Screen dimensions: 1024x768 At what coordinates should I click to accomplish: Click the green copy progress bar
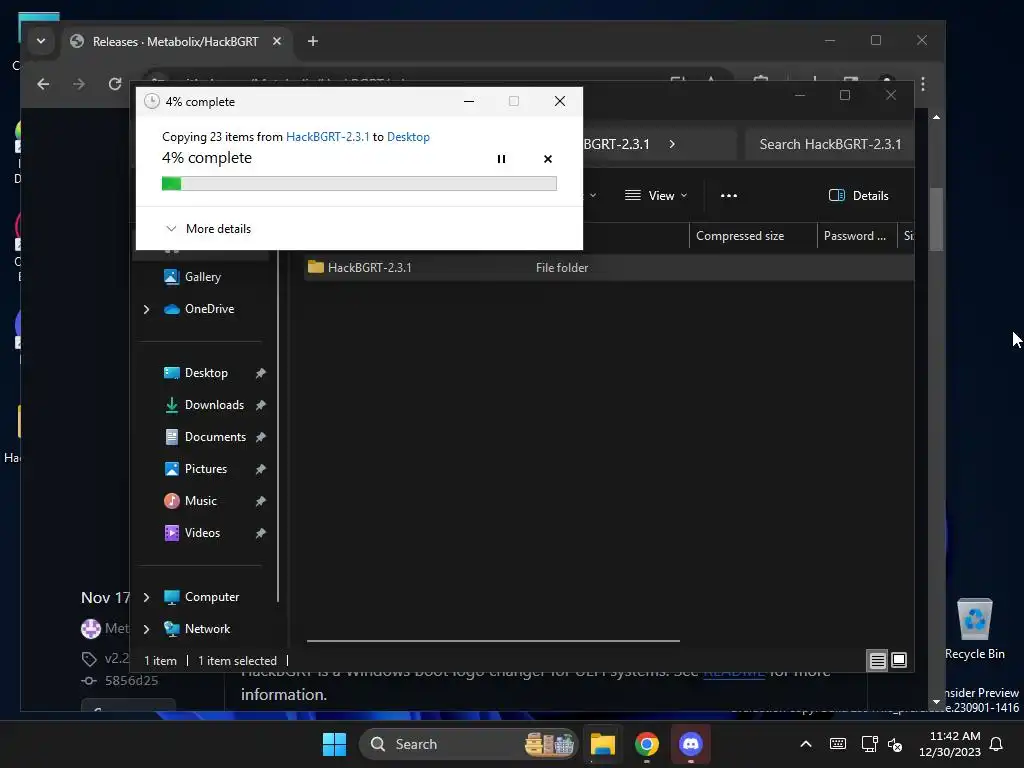click(359, 184)
